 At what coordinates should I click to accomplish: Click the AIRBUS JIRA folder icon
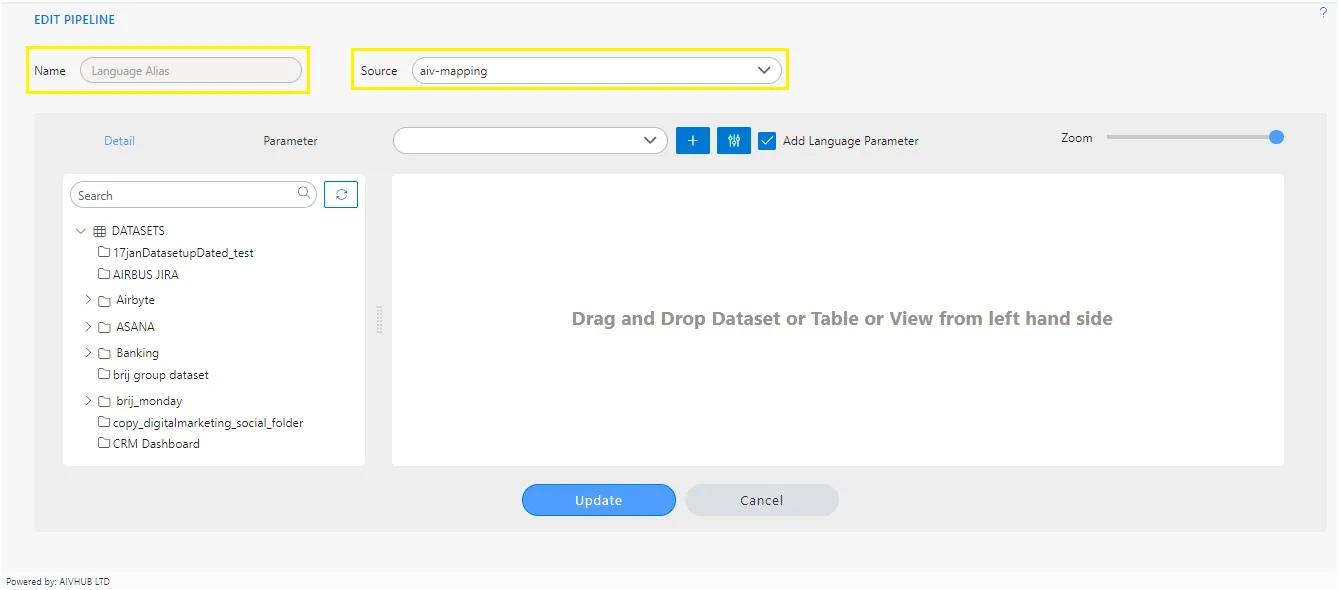coord(104,274)
